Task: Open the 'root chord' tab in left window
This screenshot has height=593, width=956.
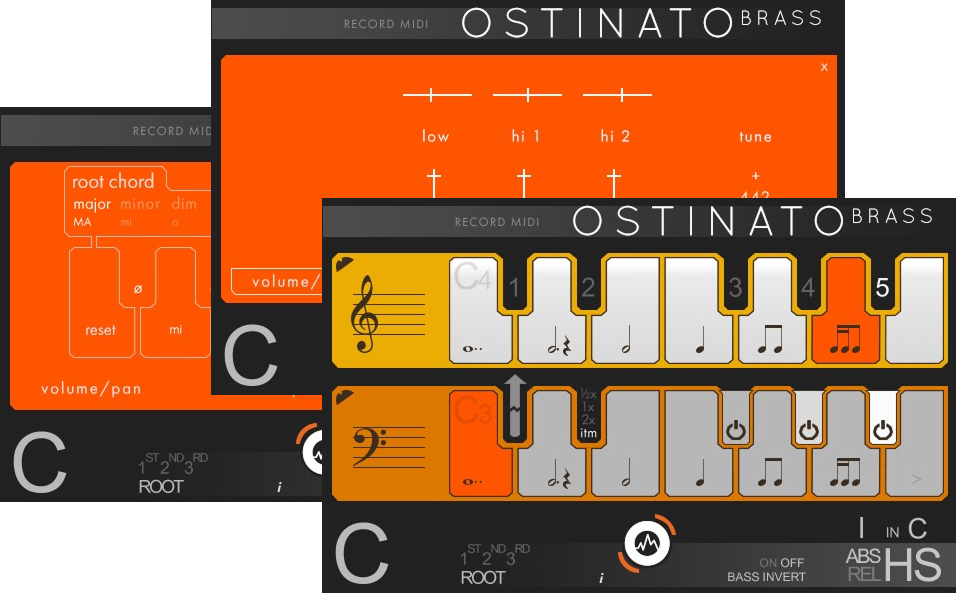Action: coord(113,181)
